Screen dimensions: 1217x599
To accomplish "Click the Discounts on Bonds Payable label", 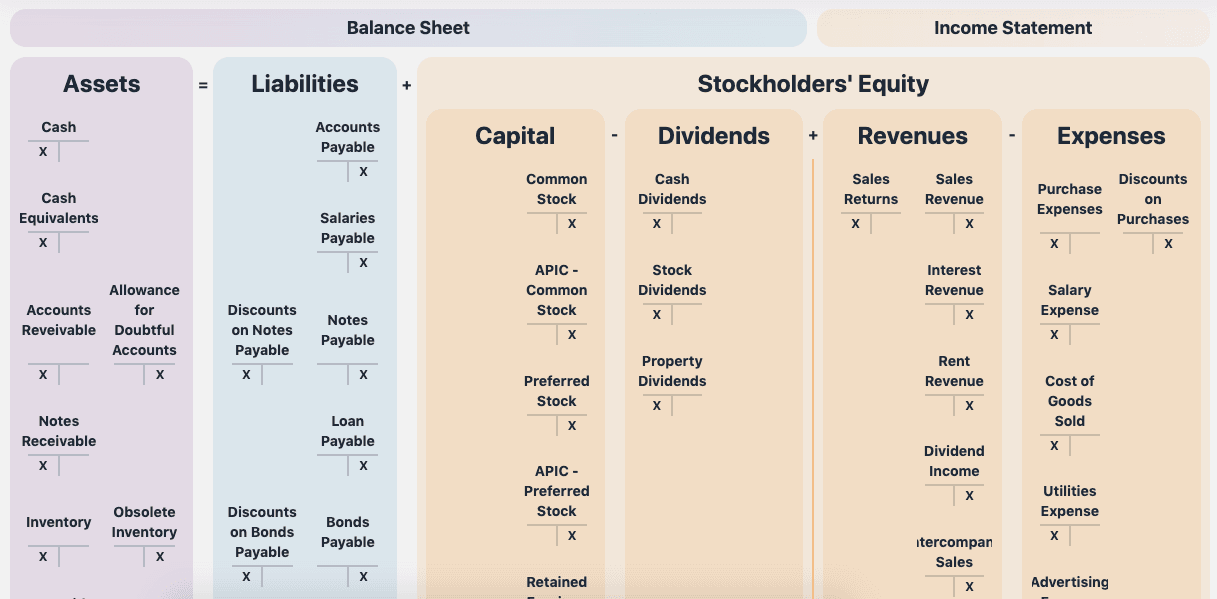I will (x=262, y=532).
